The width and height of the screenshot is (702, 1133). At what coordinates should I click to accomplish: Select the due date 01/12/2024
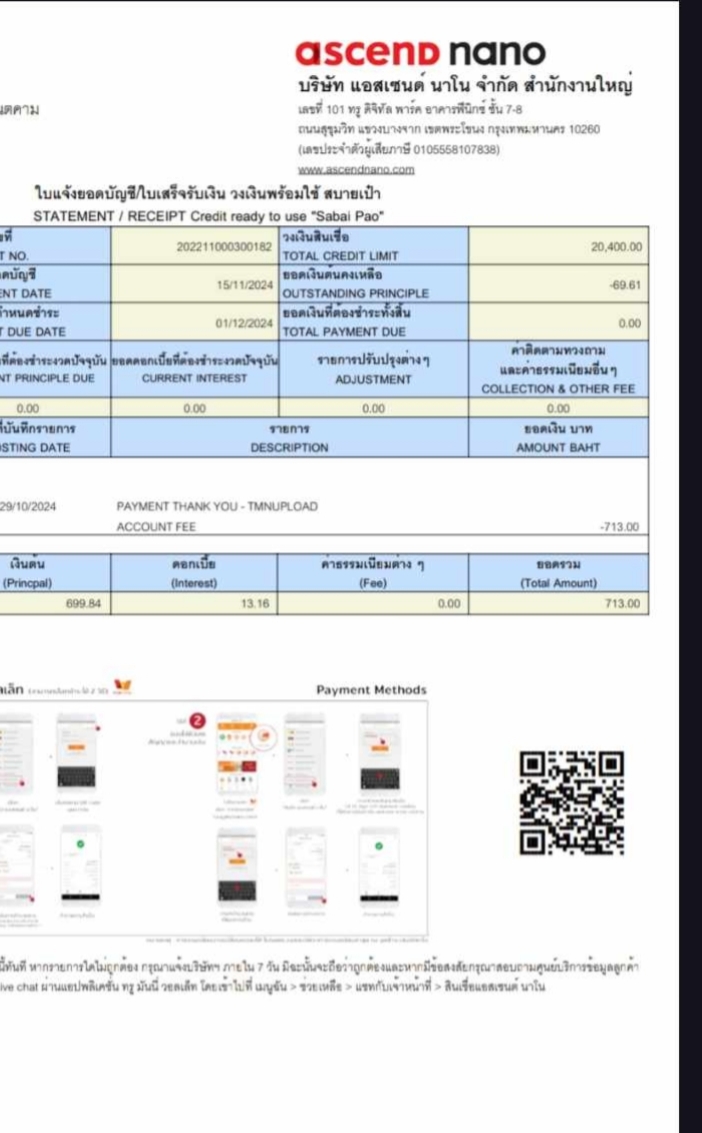[x=245, y=323]
